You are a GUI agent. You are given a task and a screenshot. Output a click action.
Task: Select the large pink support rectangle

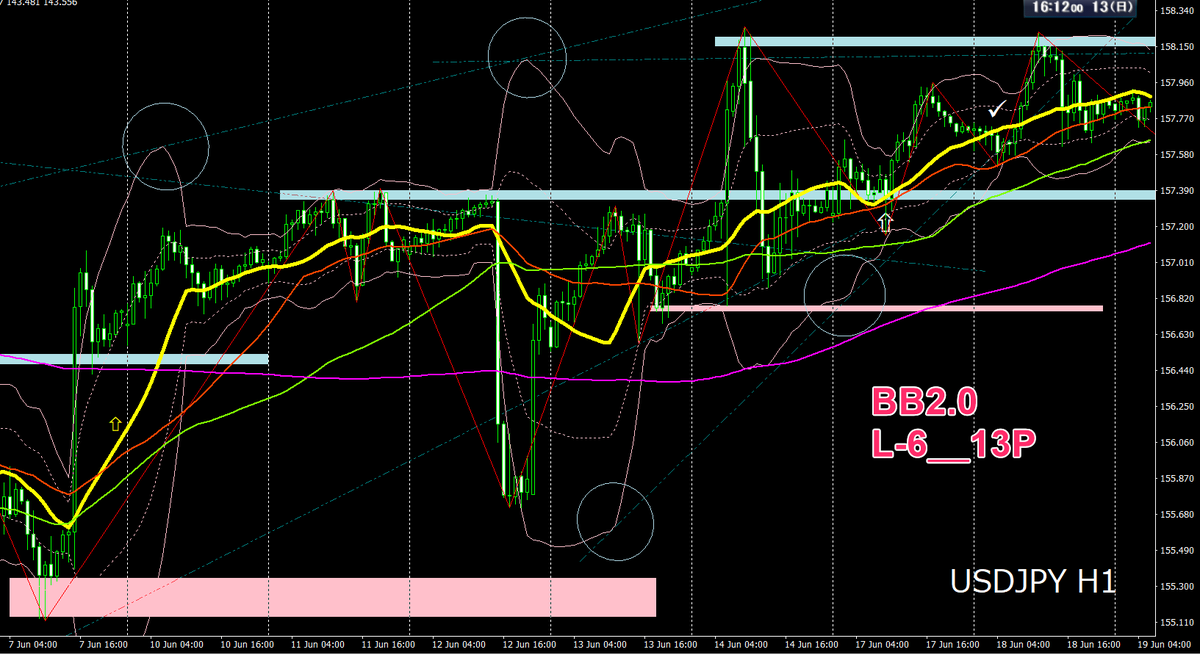[333, 597]
